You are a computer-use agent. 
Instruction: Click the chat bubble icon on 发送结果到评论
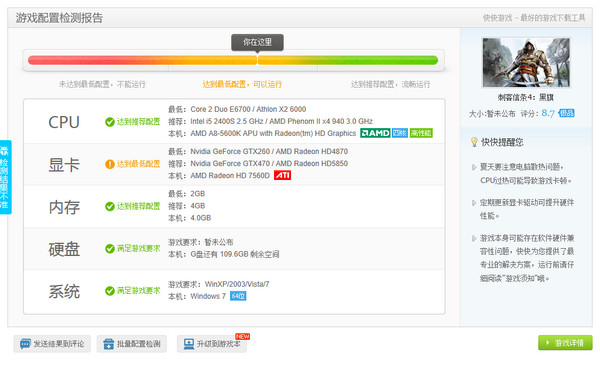click(25, 344)
